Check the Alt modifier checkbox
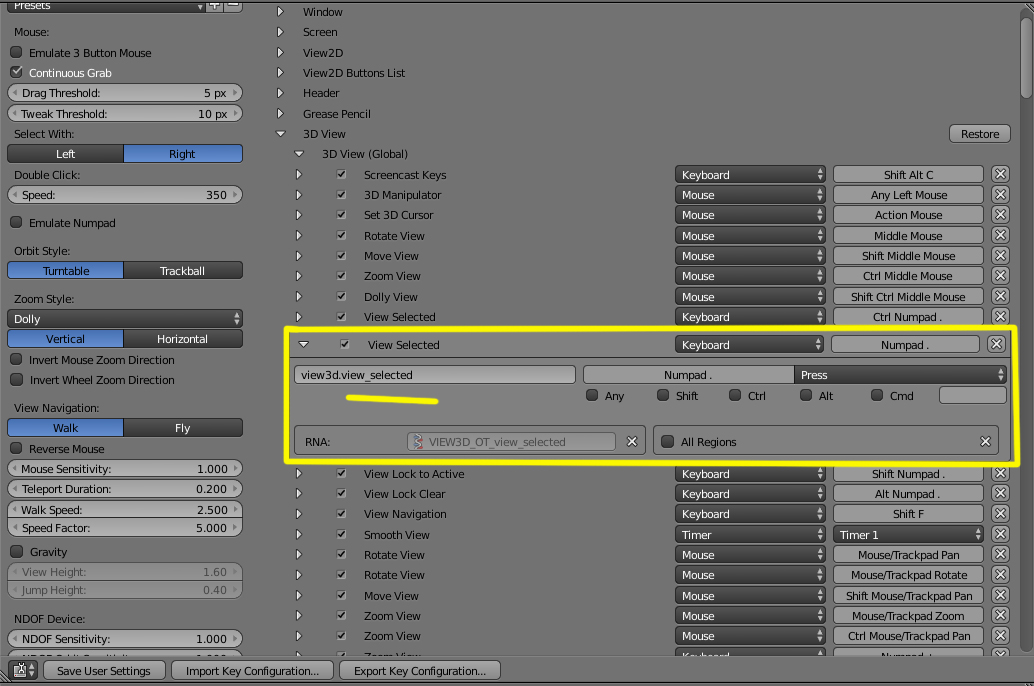The height and width of the screenshot is (686, 1034). (806, 395)
